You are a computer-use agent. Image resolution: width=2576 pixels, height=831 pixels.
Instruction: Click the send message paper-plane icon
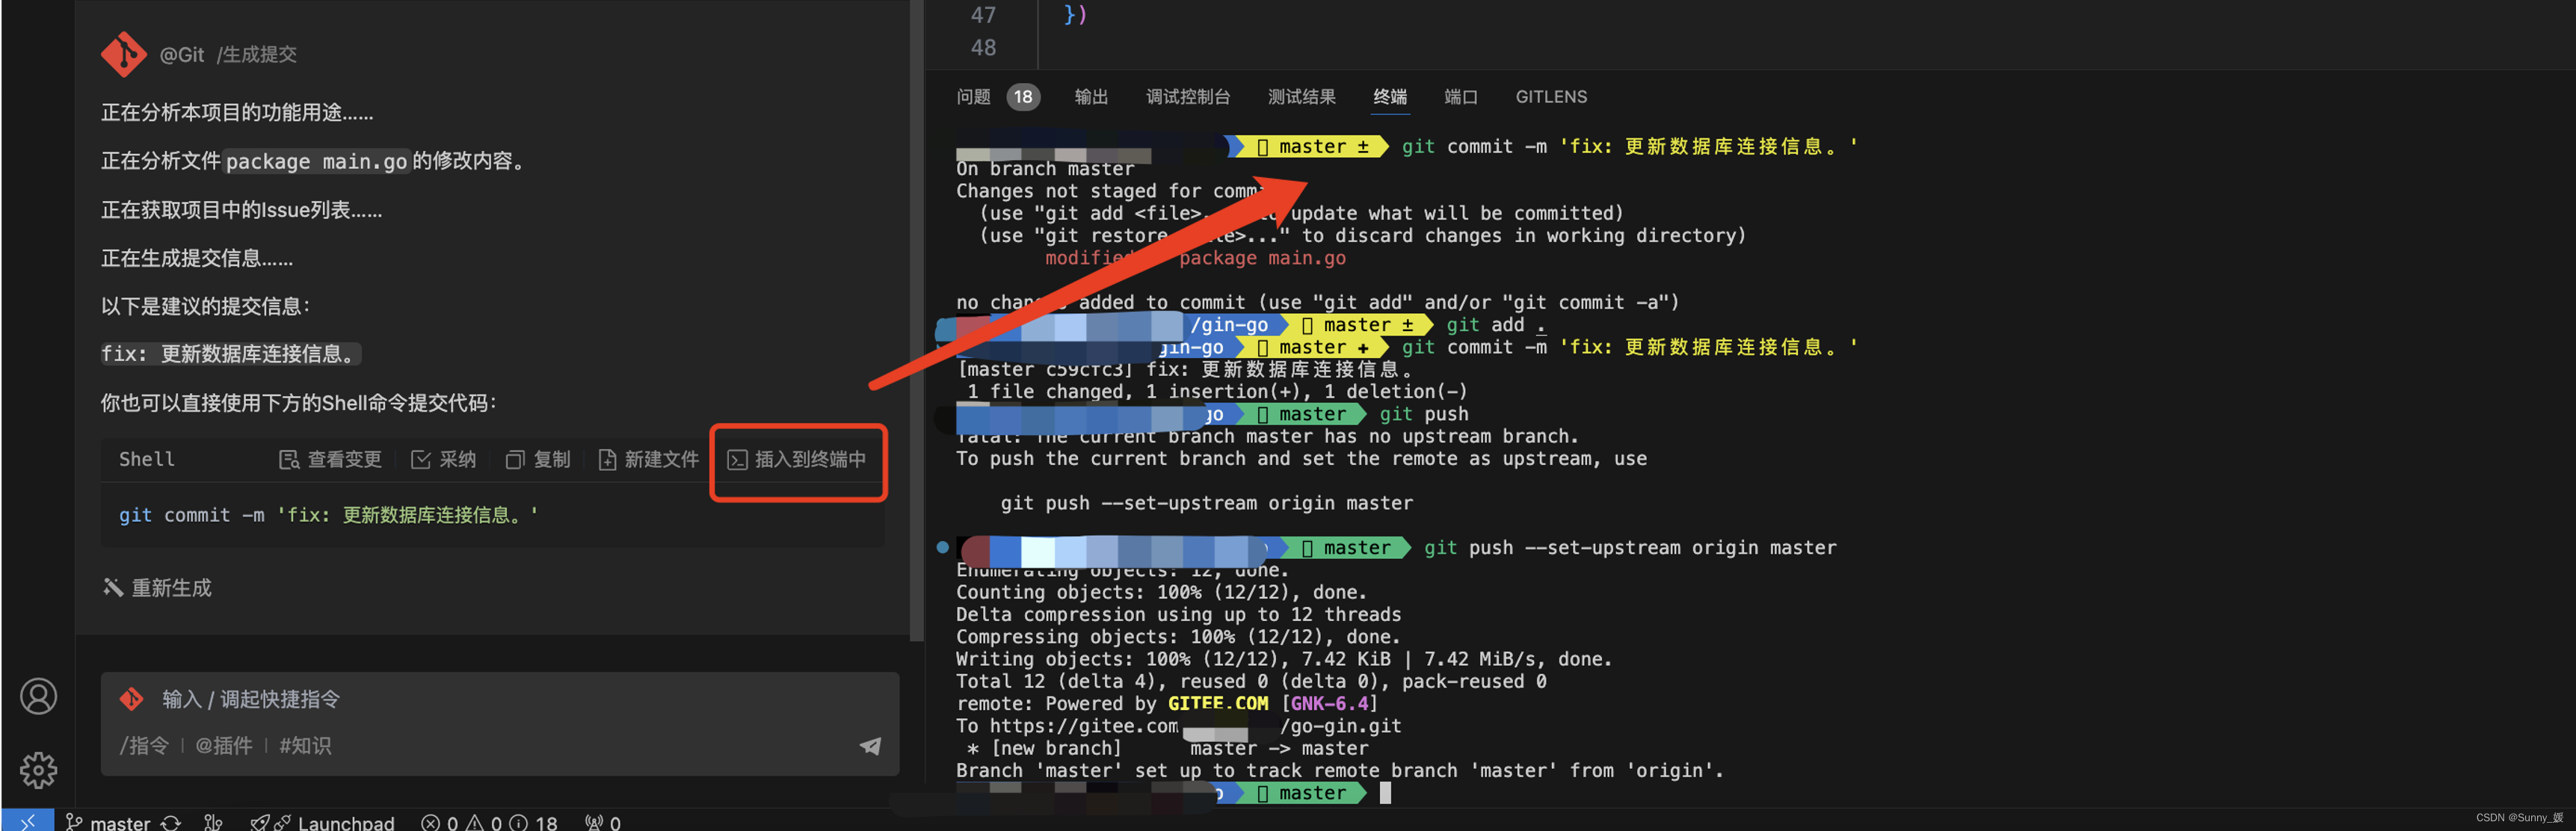pos(870,746)
